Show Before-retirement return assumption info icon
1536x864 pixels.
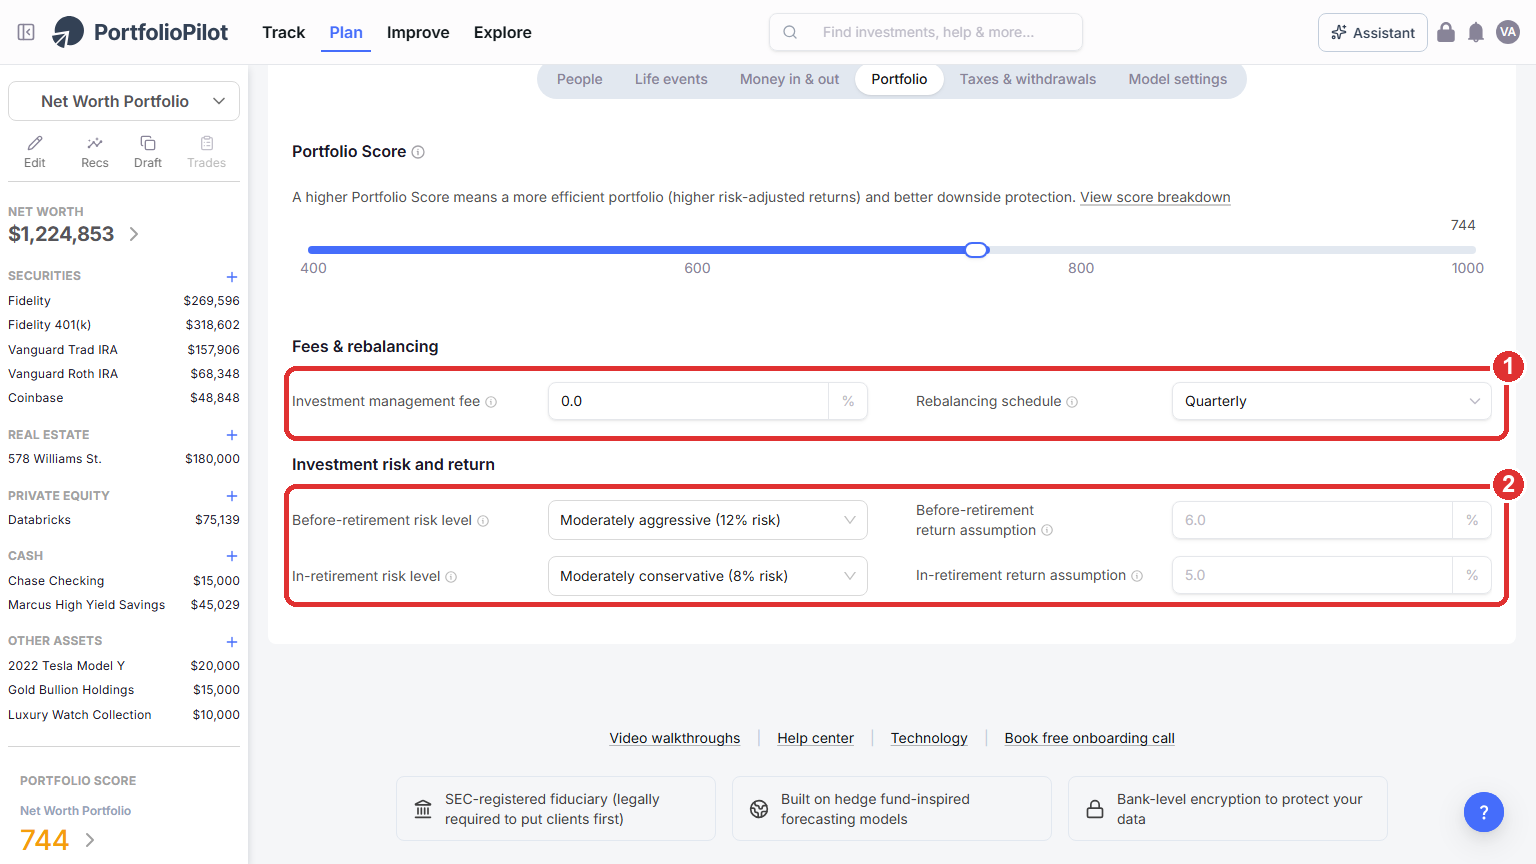[x=1047, y=530]
